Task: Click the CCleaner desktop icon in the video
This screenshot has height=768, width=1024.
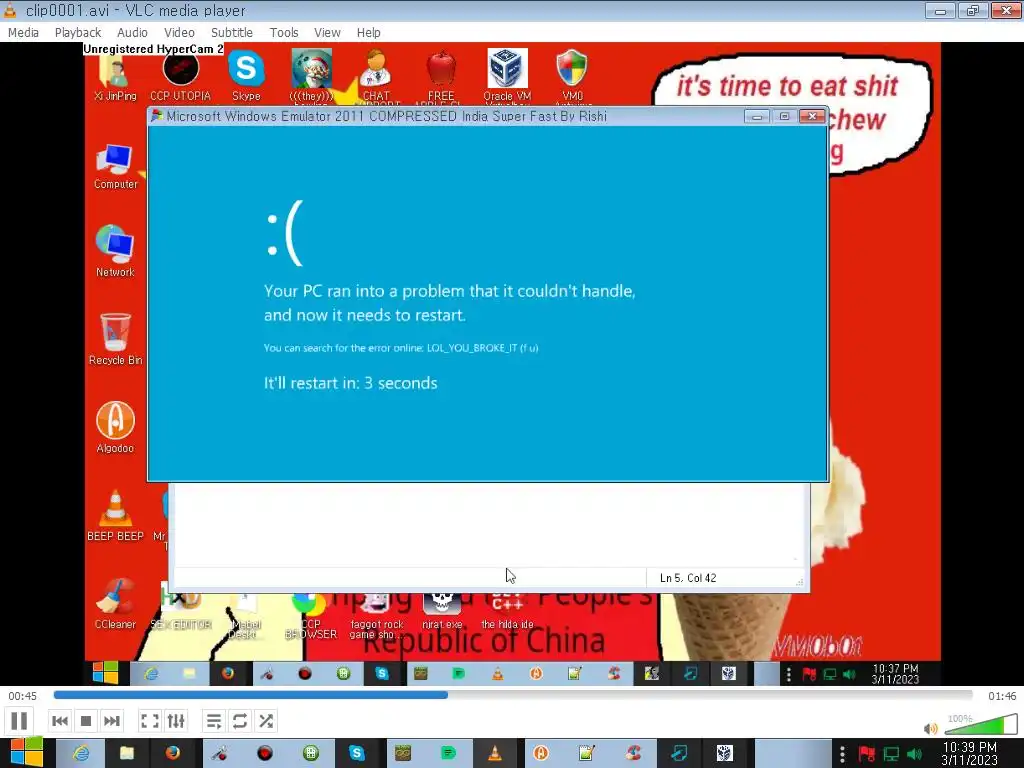Action: point(116,603)
